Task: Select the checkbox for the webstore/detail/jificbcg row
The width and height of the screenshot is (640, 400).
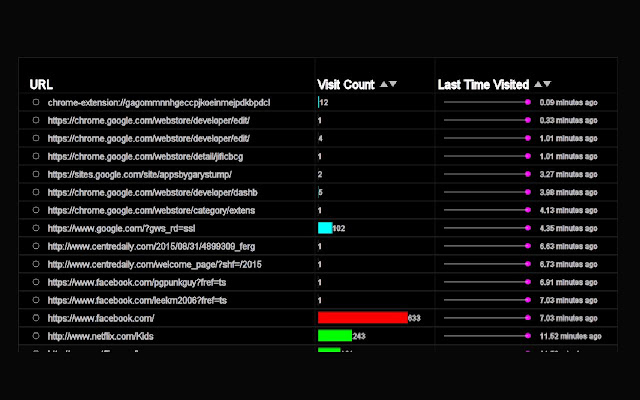Action: [36, 156]
